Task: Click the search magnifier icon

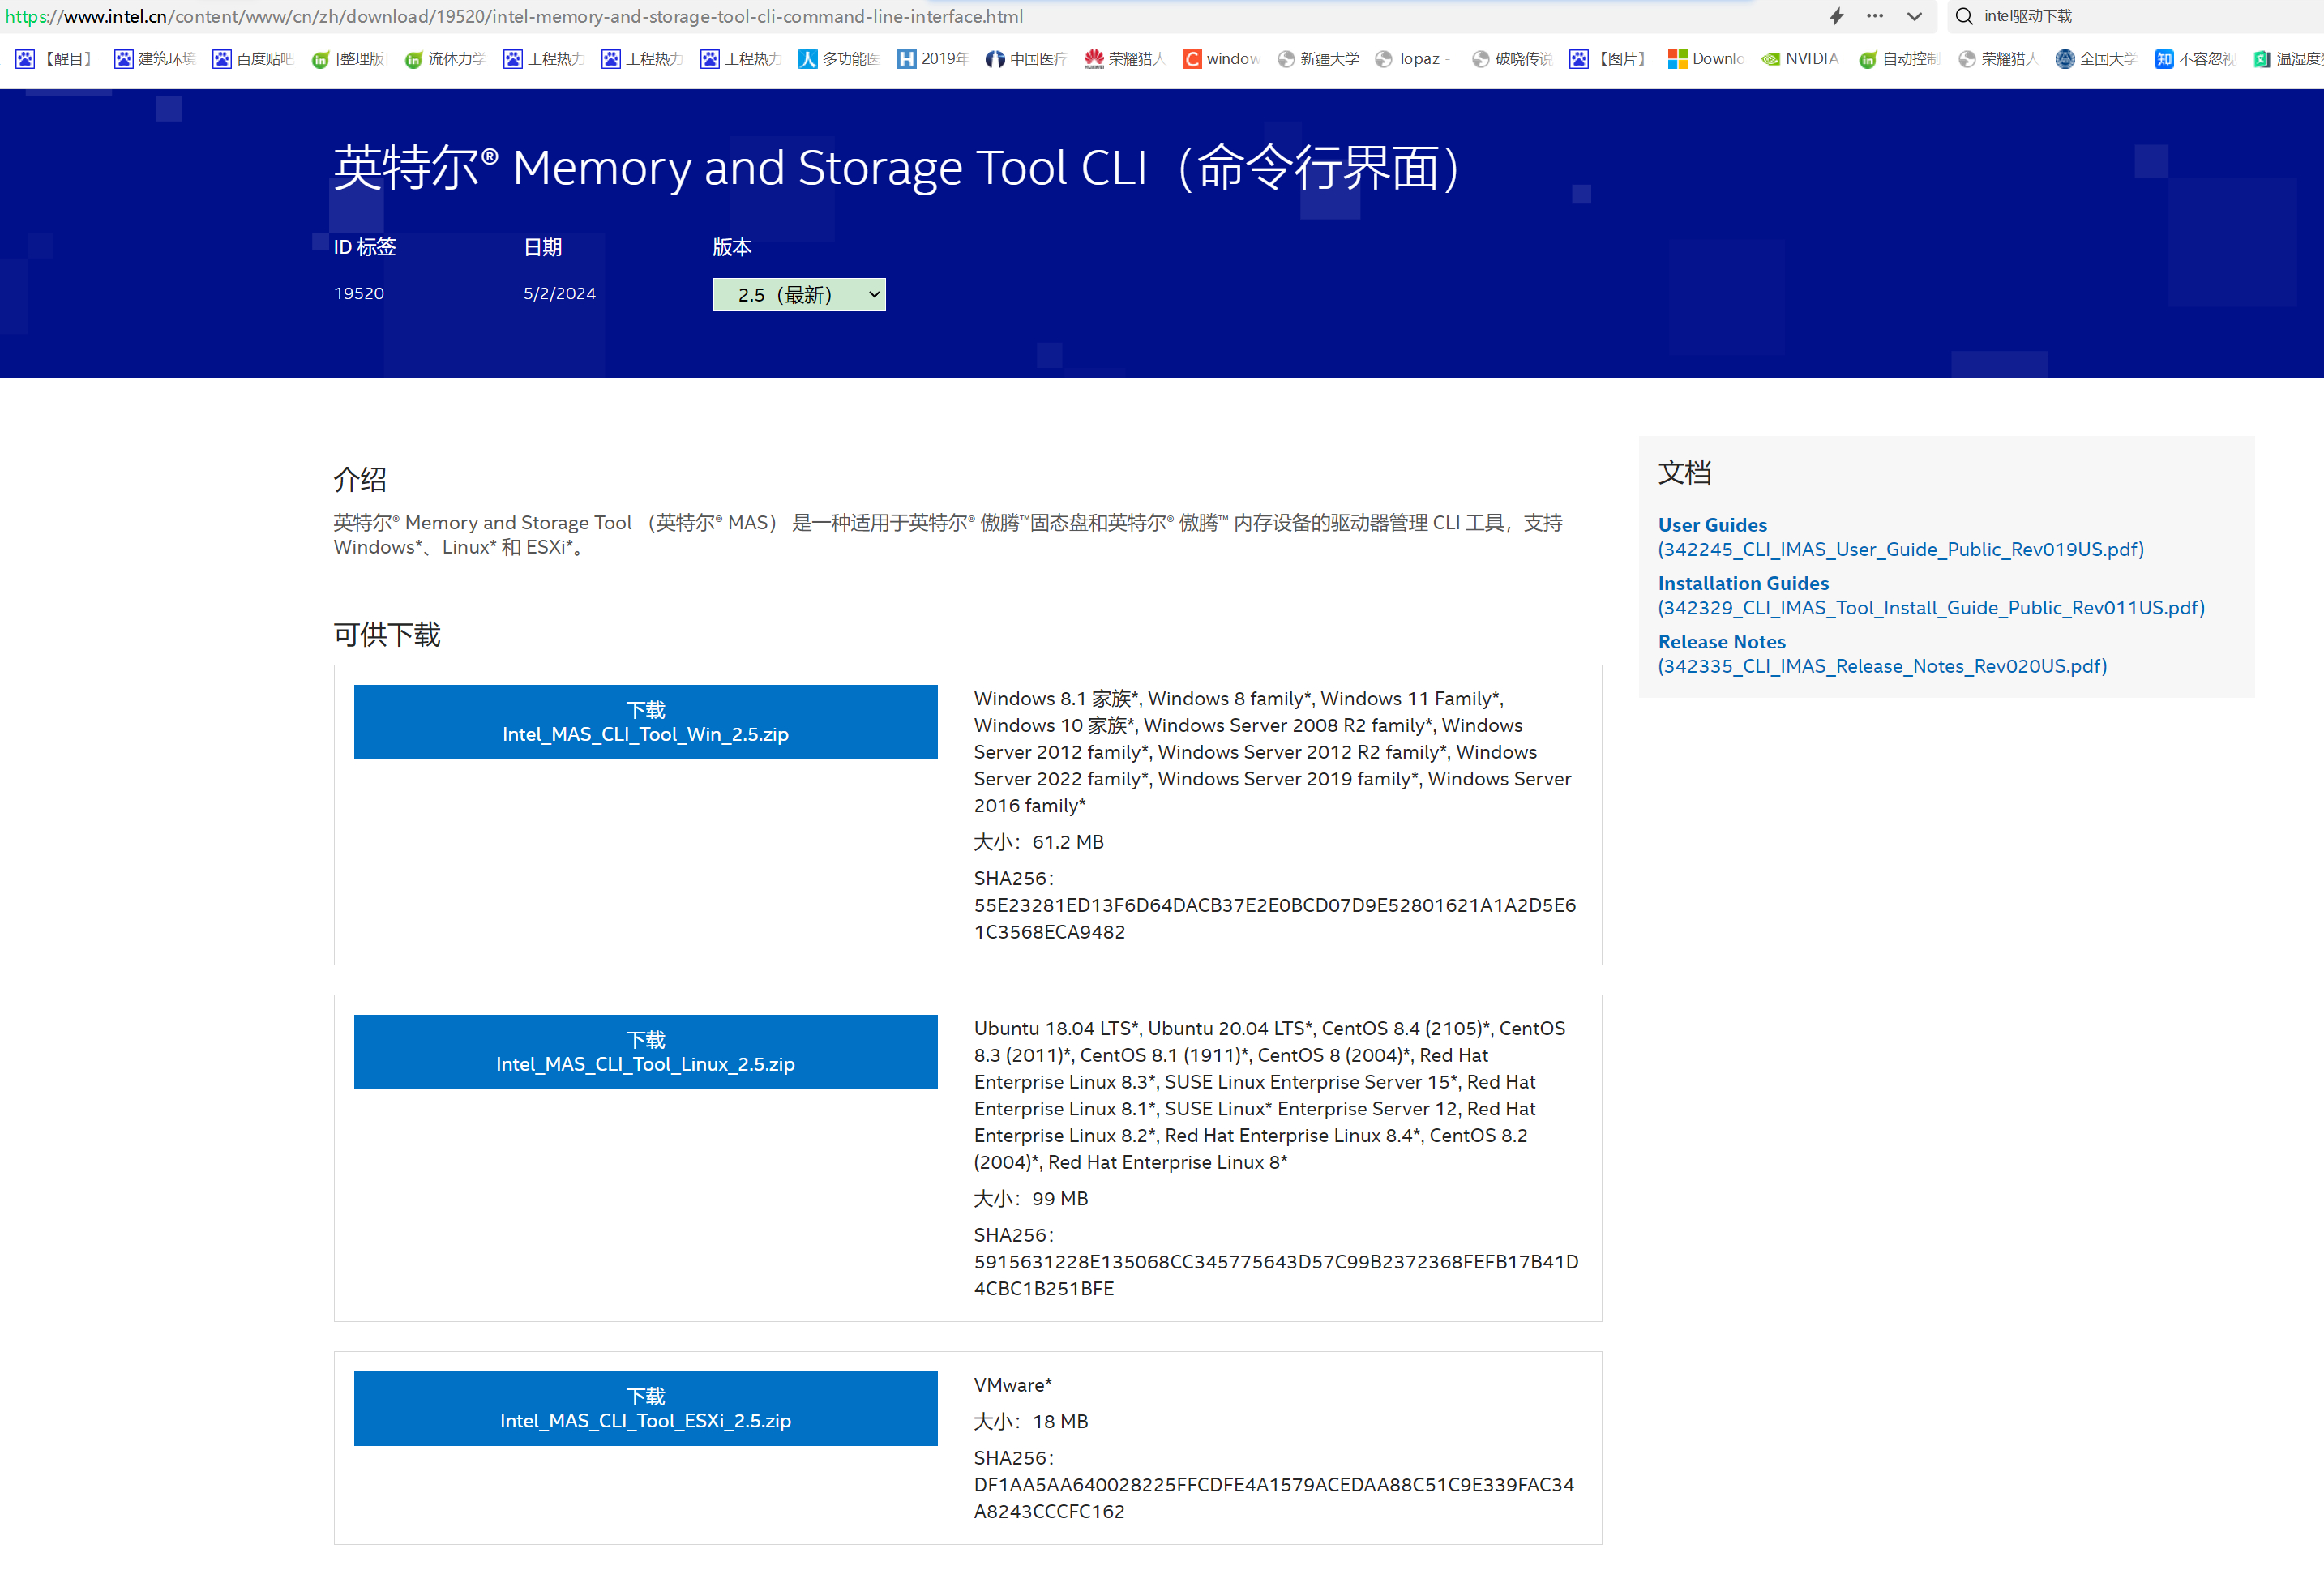Action: (x=1964, y=16)
